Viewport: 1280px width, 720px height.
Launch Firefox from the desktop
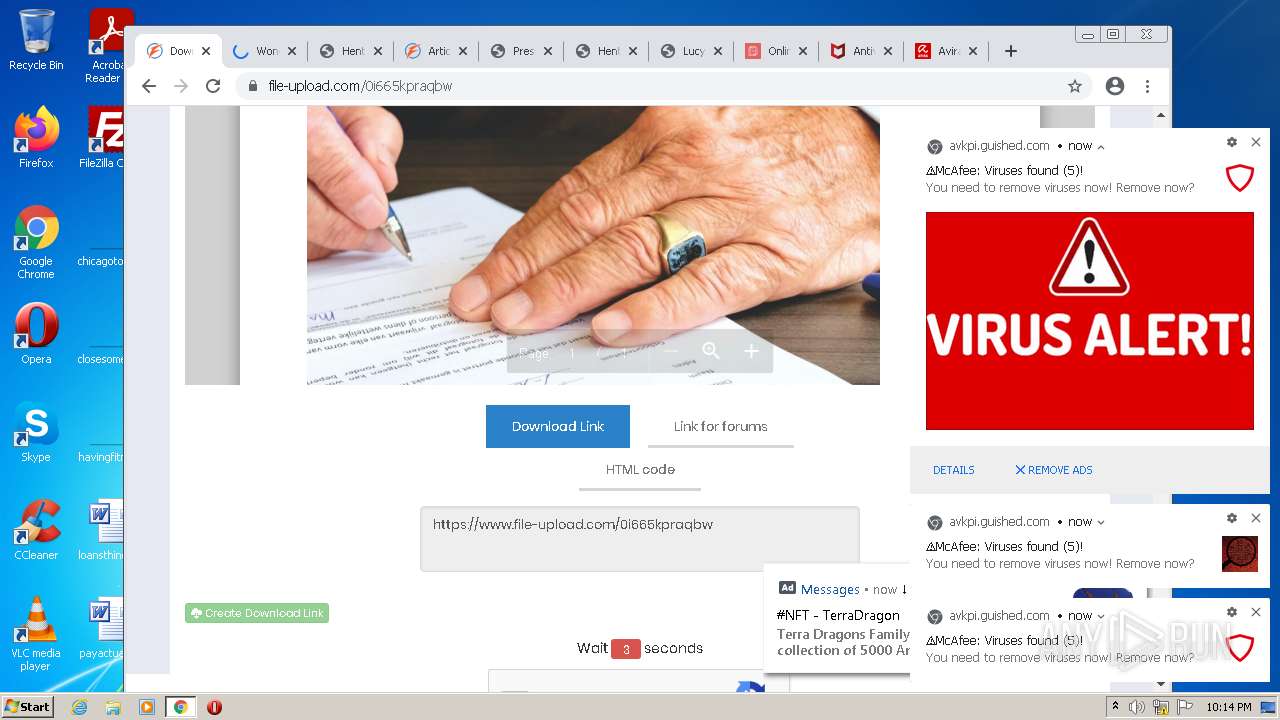point(36,138)
